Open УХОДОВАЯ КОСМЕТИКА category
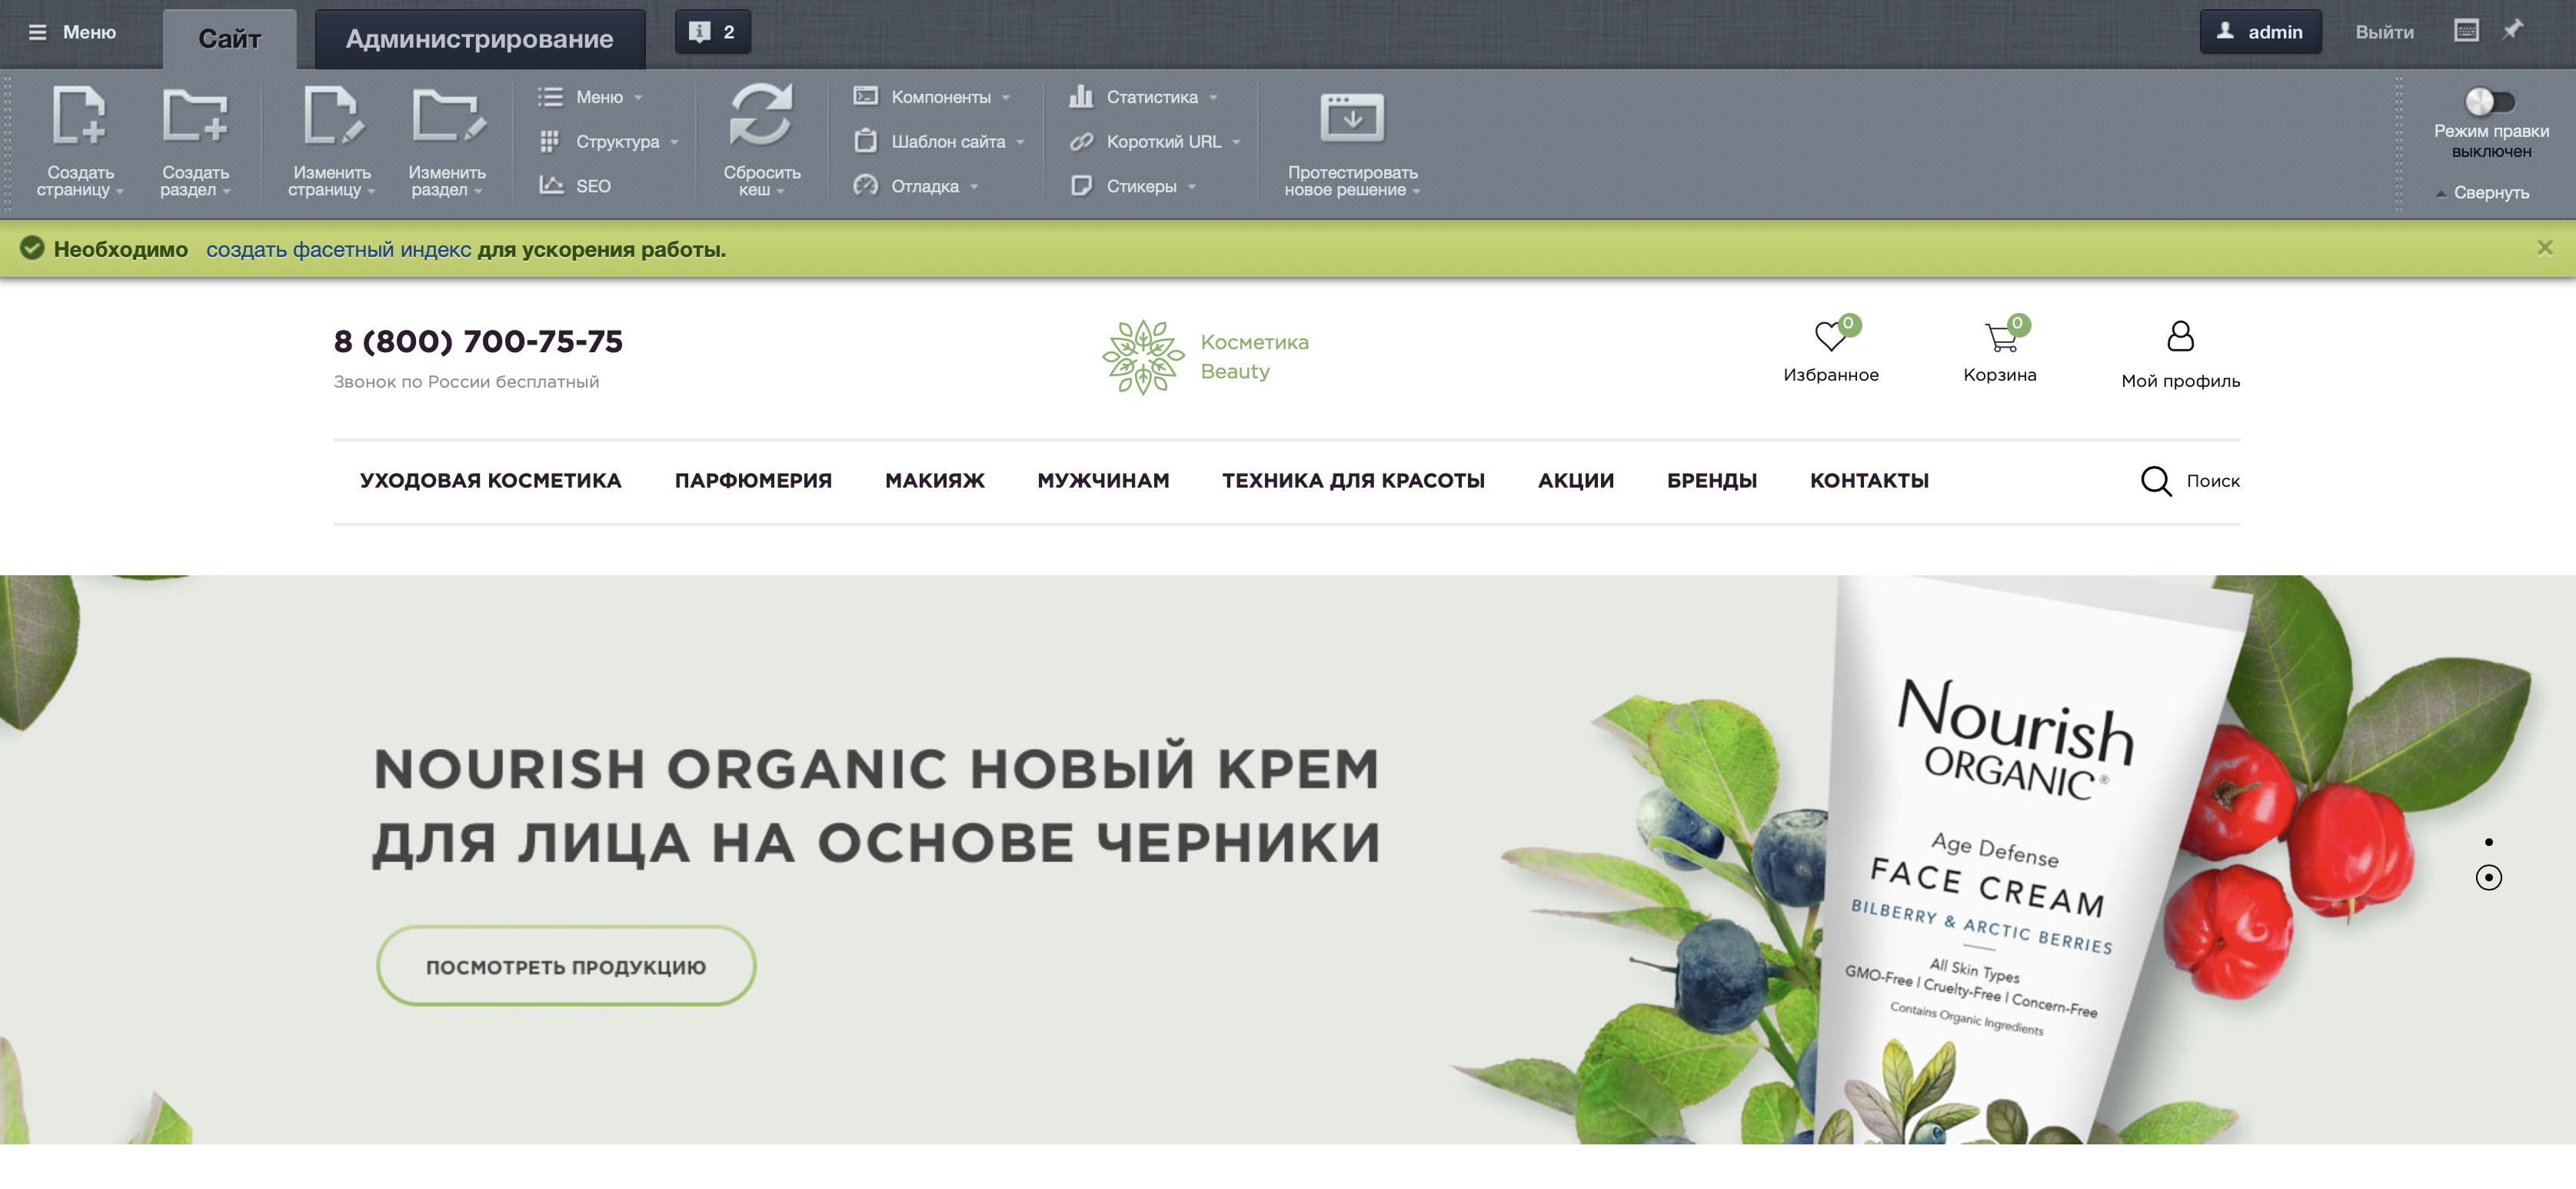 [x=490, y=481]
